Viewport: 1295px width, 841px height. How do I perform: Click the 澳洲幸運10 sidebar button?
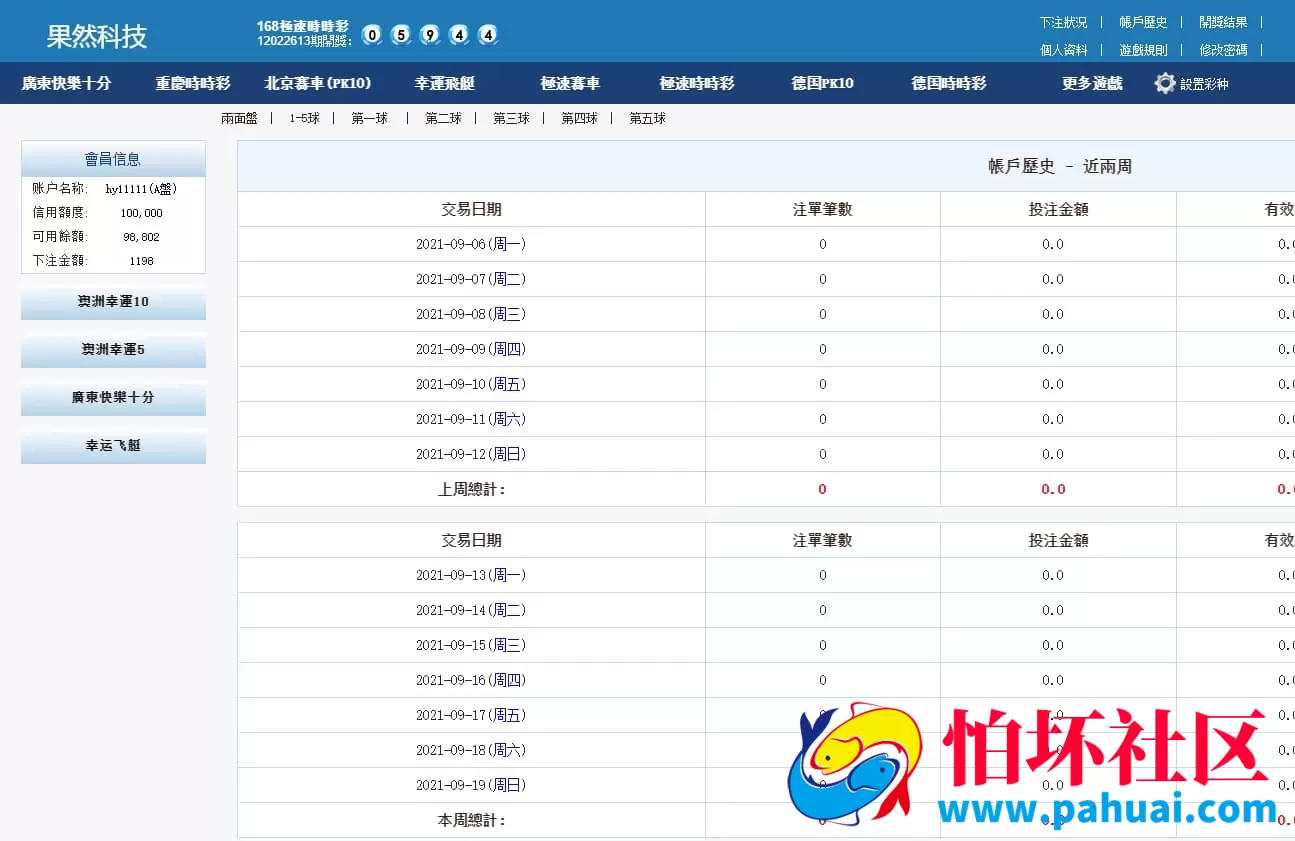[113, 302]
